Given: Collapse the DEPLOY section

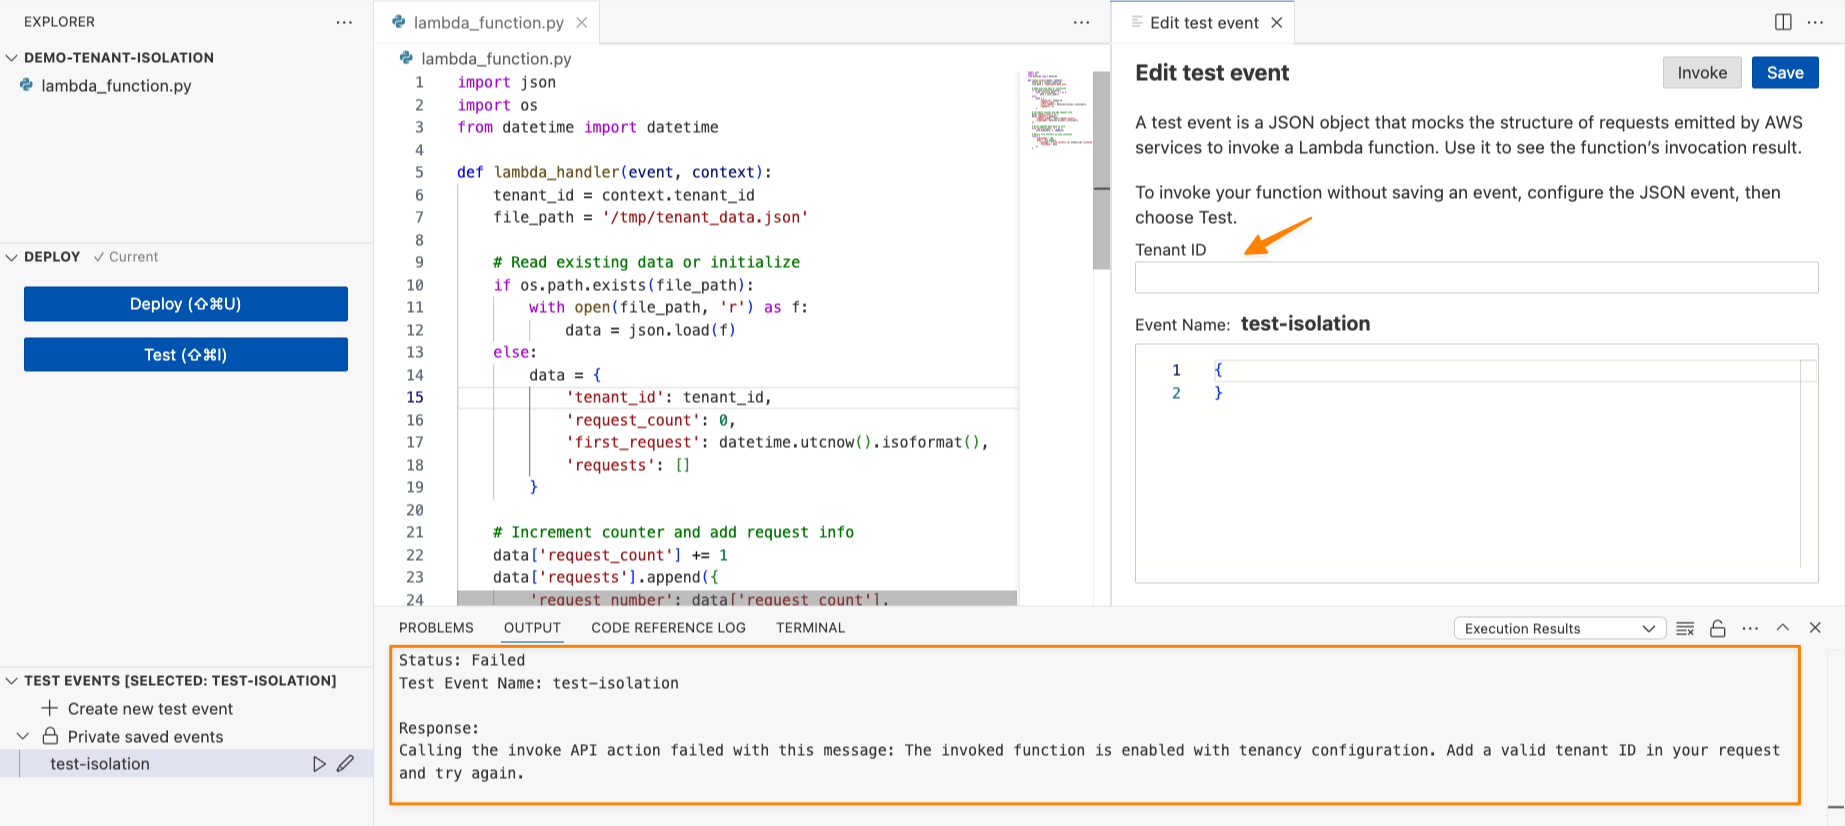Looking at the screenshot, I should point(12,257).
